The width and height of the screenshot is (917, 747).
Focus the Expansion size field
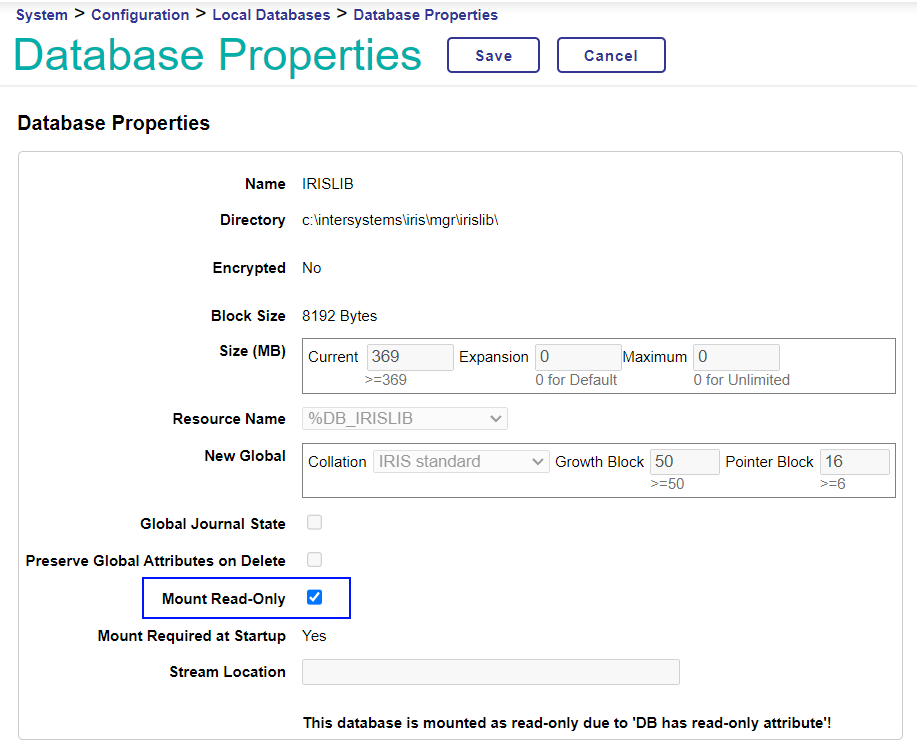click(x=577, y=357)
